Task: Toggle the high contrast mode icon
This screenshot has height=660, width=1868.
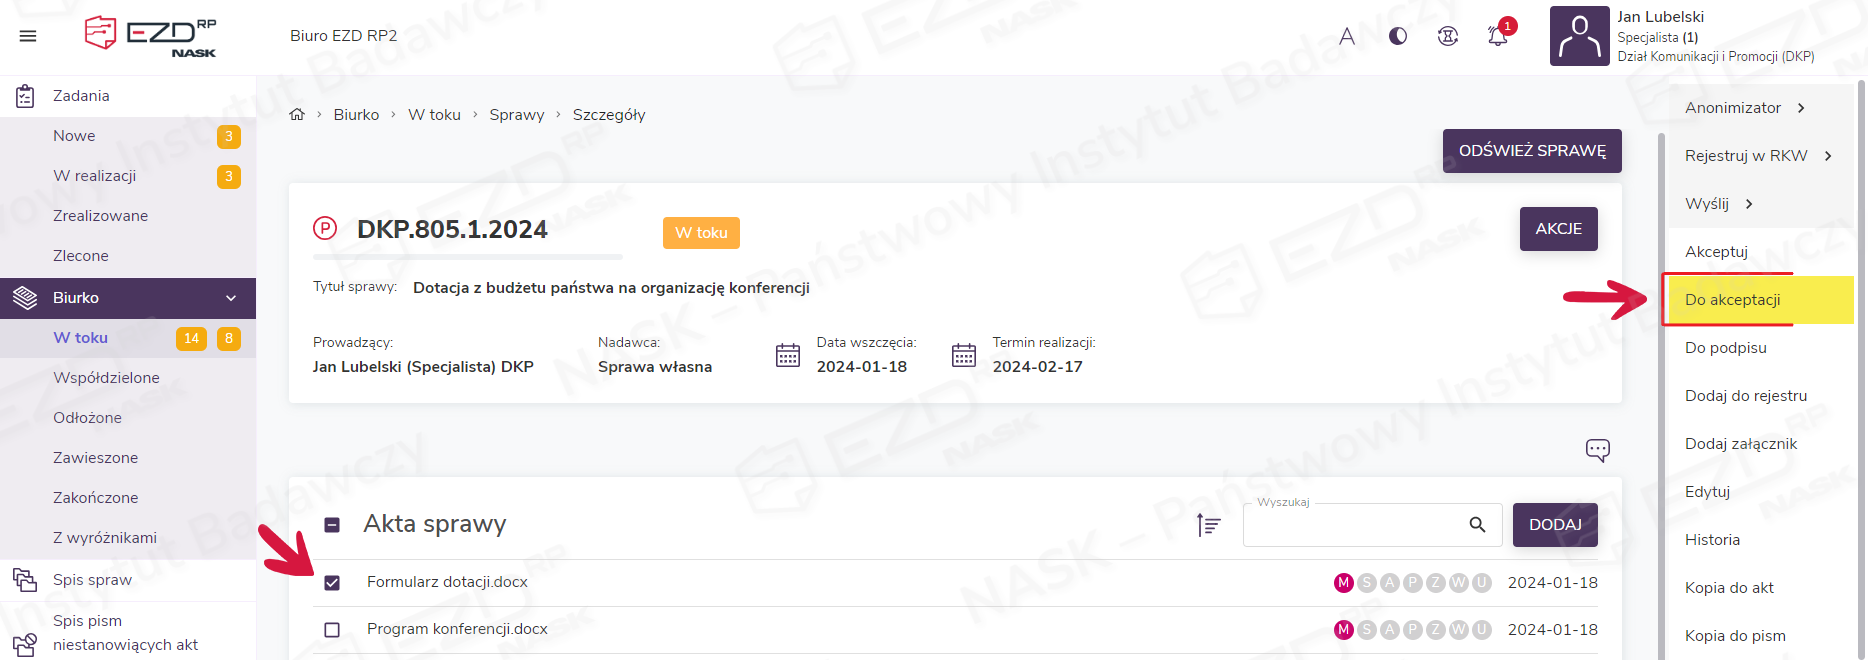Action: (x=1398, y=36)
